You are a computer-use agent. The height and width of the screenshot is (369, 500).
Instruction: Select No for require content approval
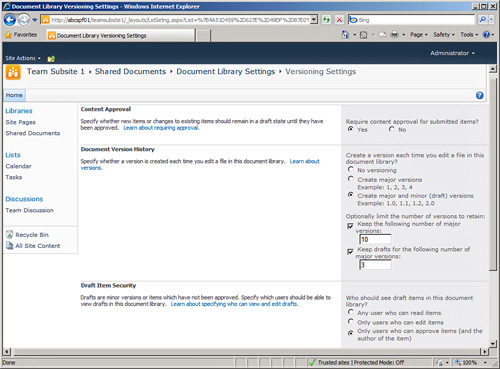coord(392,129)
